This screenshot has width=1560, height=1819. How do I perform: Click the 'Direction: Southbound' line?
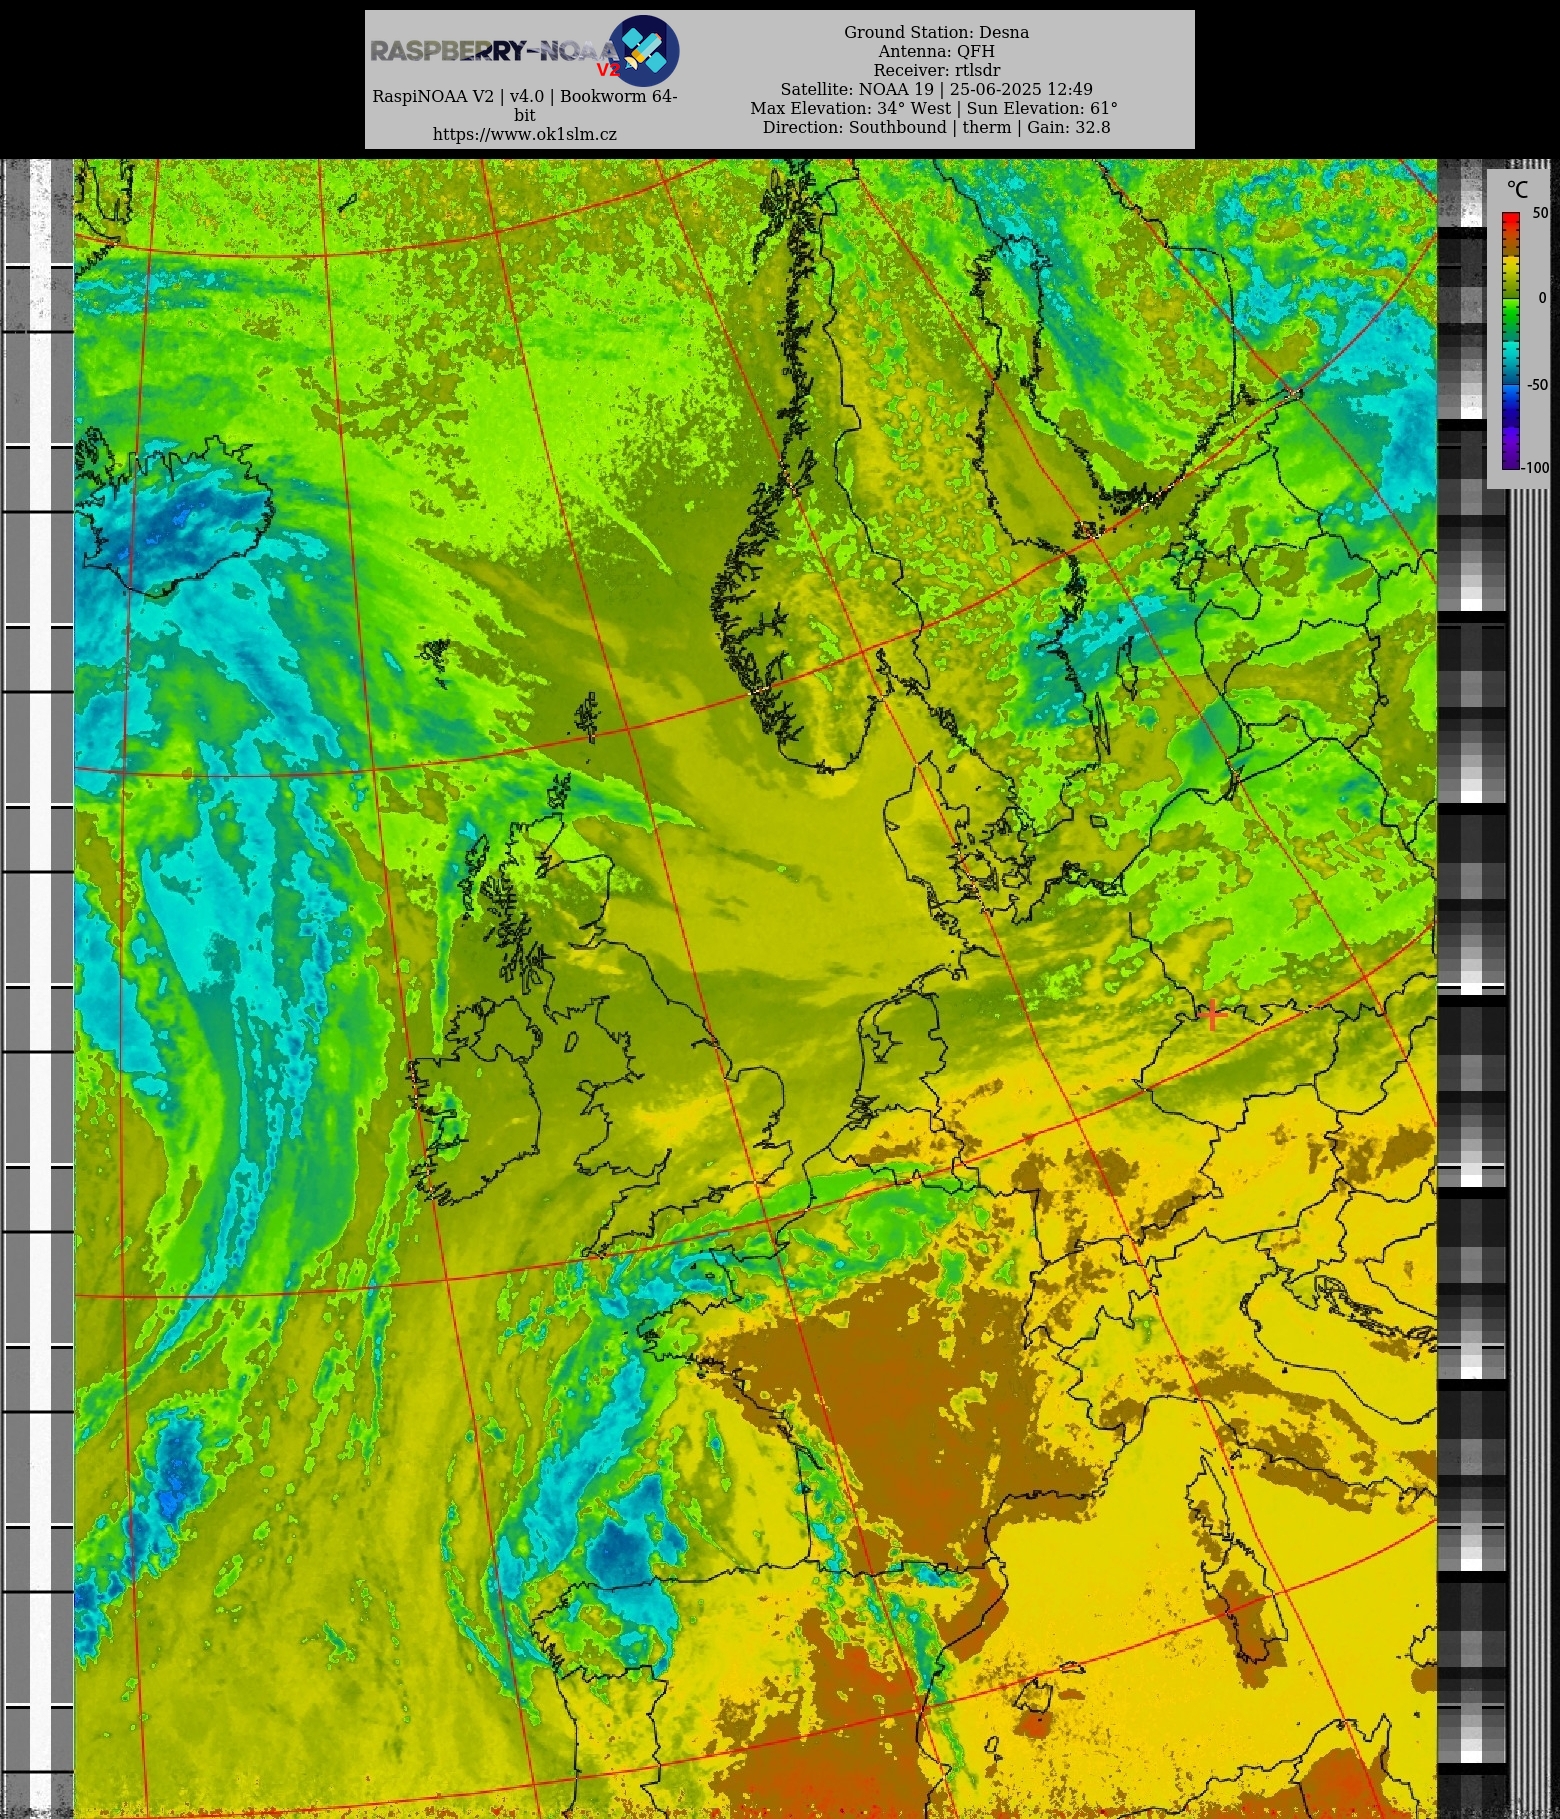click(936, 127)
